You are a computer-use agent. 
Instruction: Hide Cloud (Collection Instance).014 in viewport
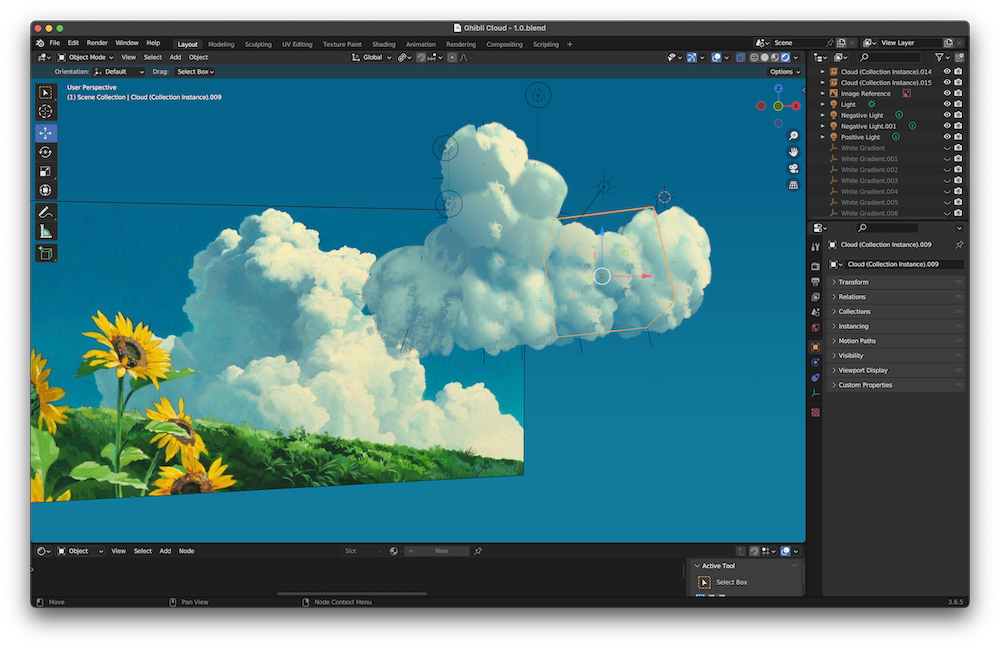click(947, 71)
